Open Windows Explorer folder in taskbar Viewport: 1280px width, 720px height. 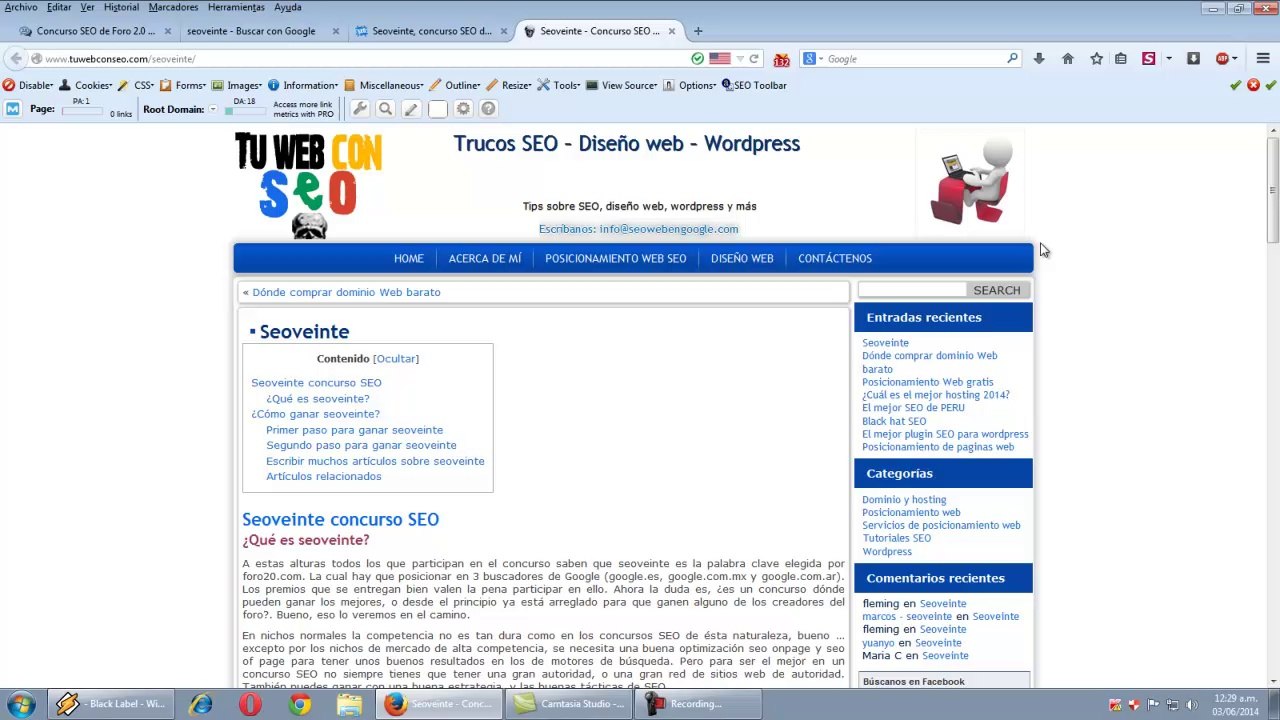coord(349,704)
